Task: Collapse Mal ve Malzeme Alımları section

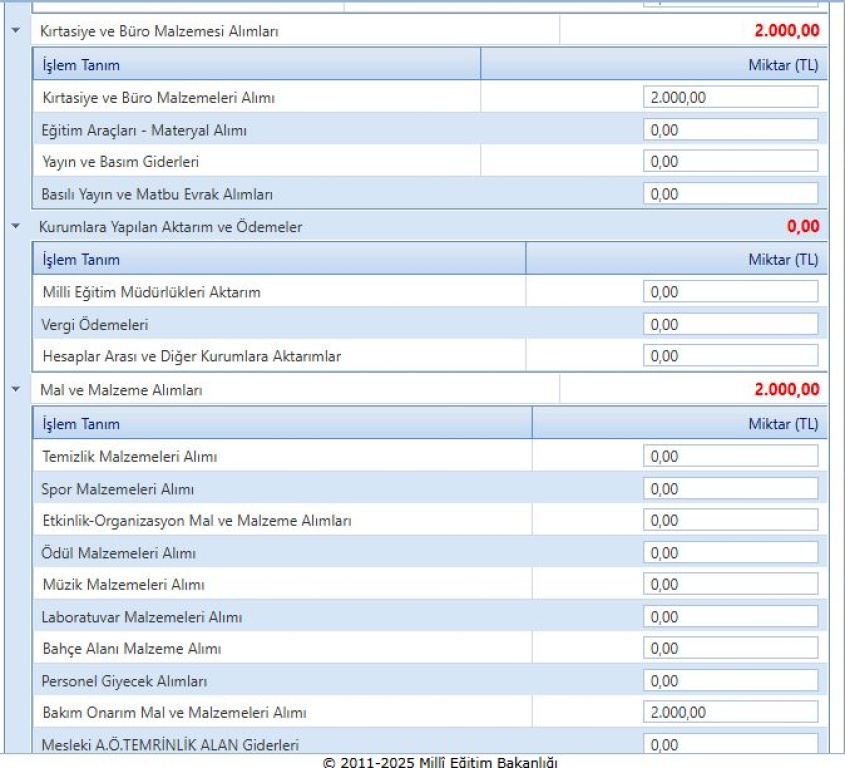Action: coord(15,390)
